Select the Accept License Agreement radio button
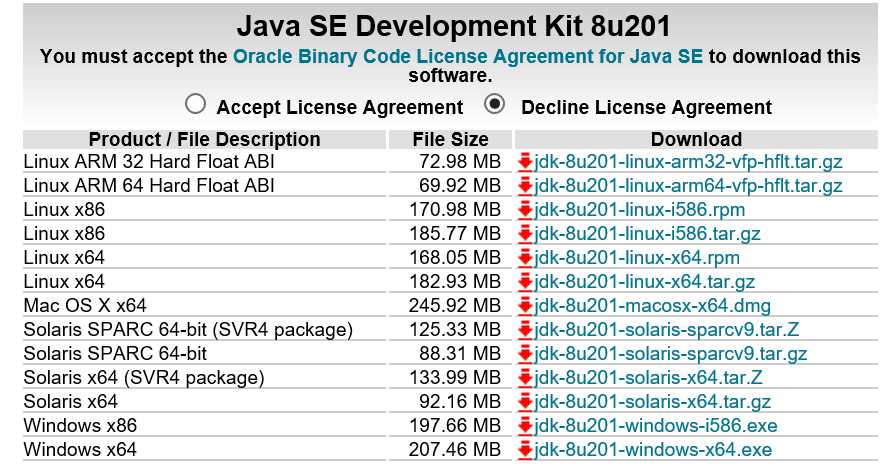Screen dimensions: 889x470 [x=195, y=104]
